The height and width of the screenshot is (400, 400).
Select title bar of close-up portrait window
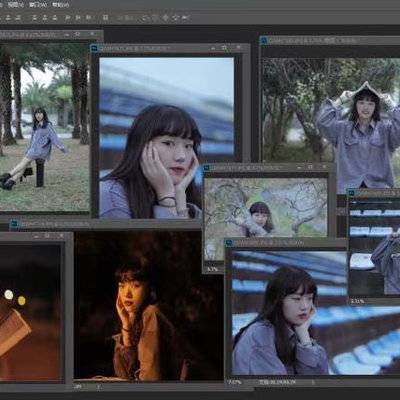point(170,49)
